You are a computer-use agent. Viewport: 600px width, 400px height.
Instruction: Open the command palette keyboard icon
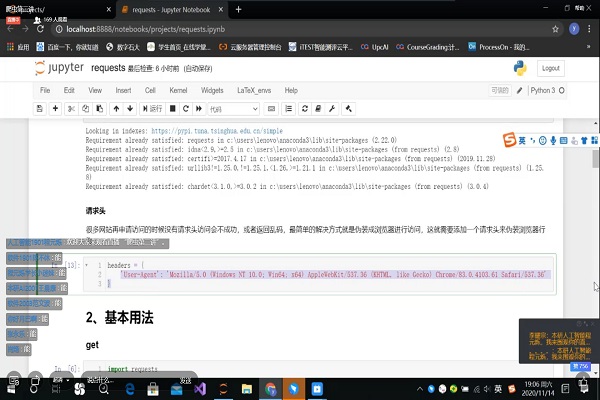[271, 108]
